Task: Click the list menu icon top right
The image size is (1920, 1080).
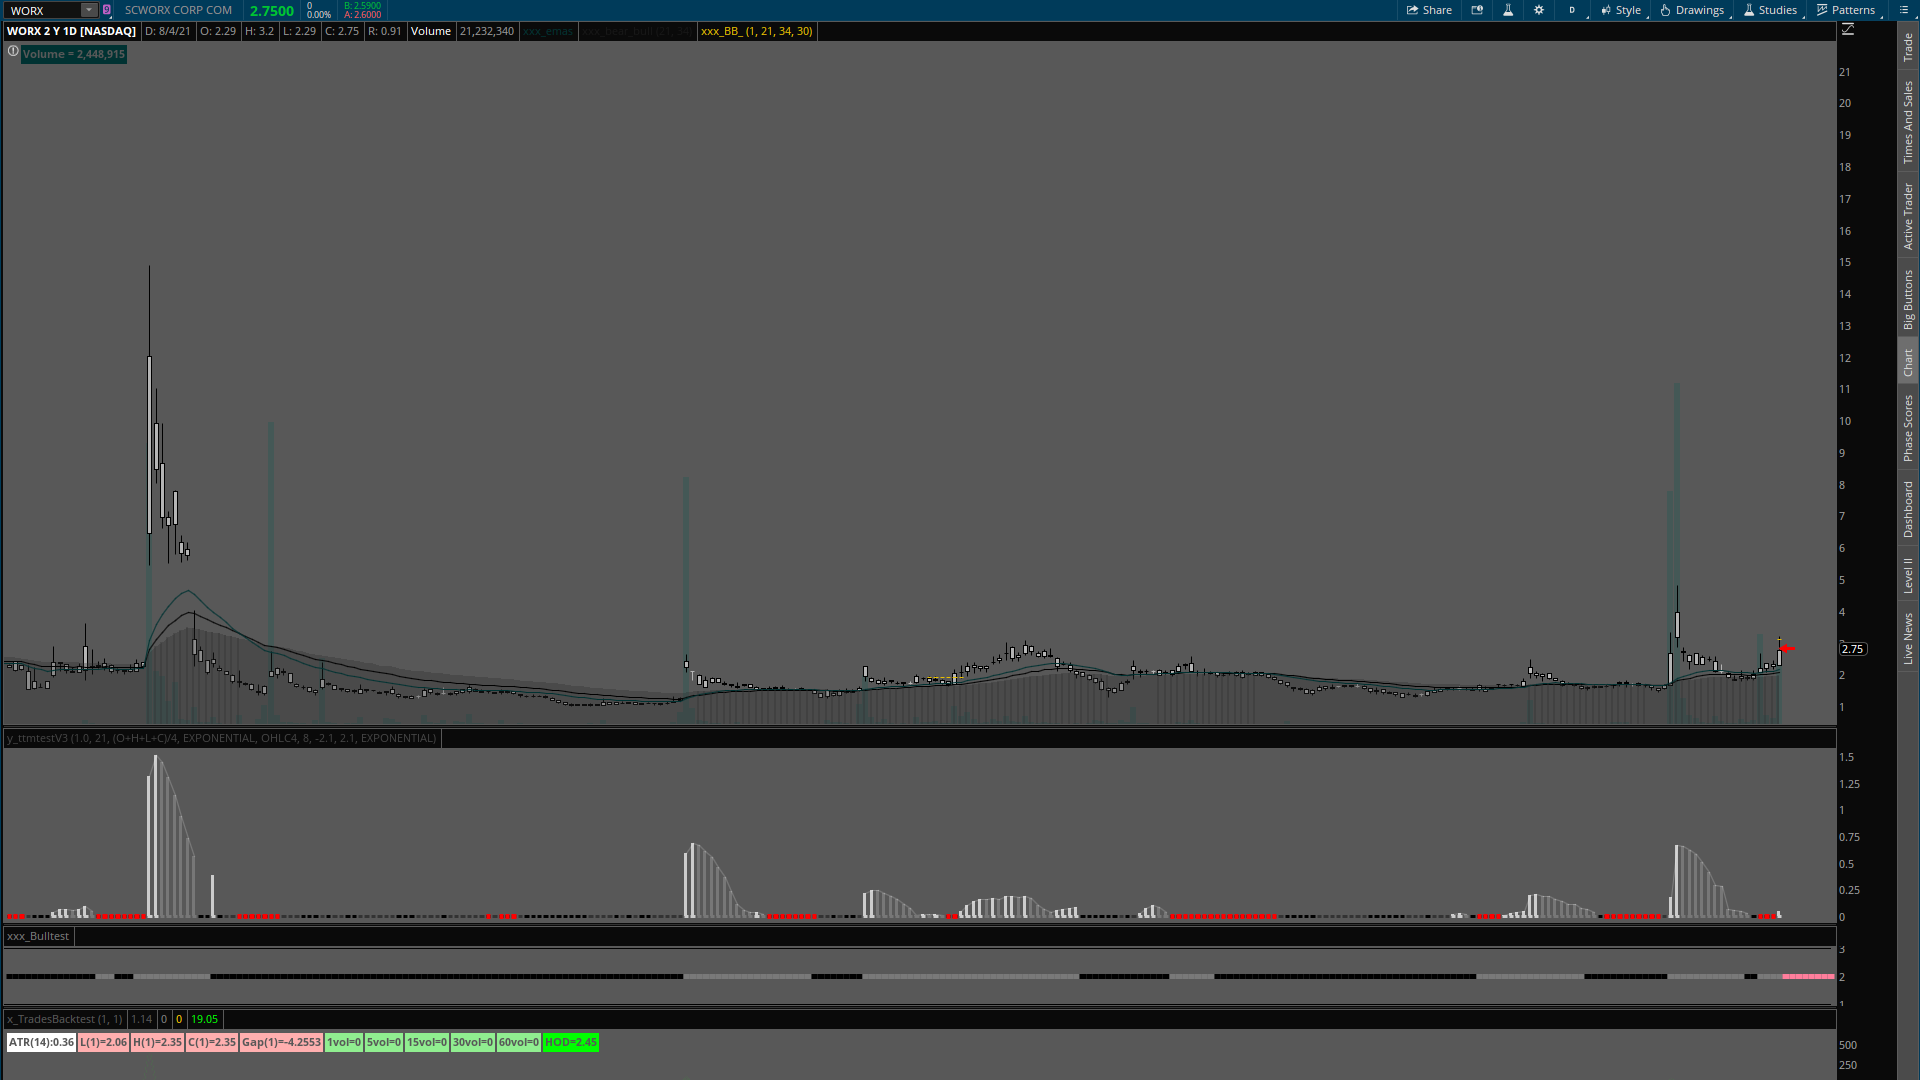Action: tap(1904, 10)
